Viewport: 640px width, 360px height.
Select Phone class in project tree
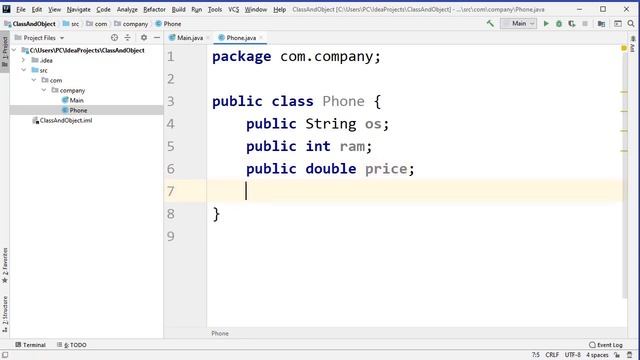(x=78, y=110)
